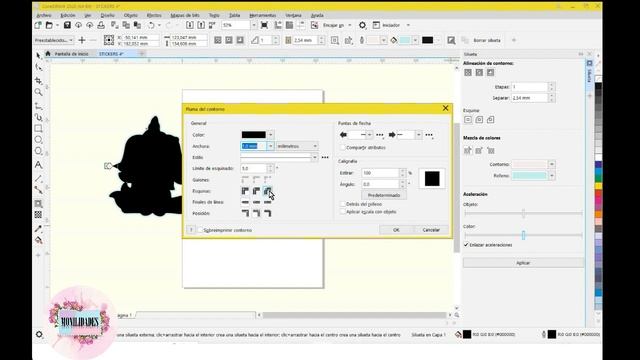Click Borrar silueta in the property bar

click(x=487, y=40)
